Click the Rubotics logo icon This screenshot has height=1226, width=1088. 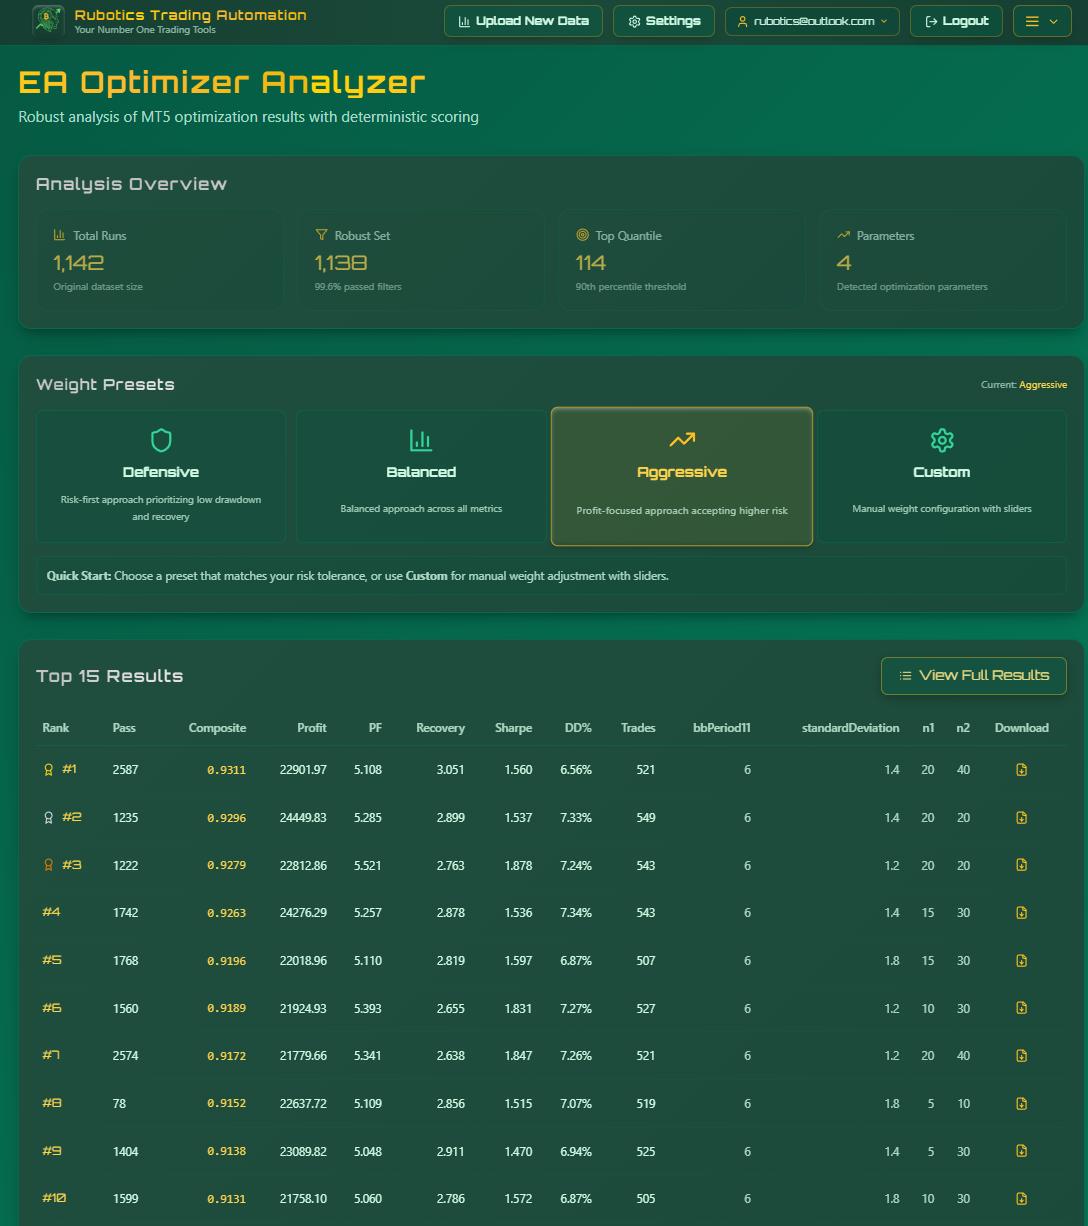pyautogui.click(x=48, y=21)
